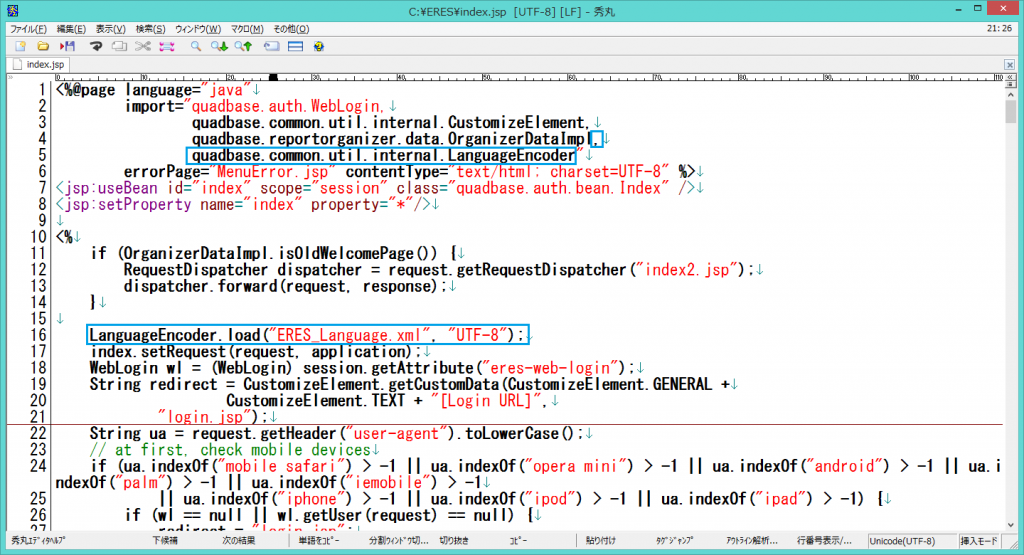This screenshot has width=1024, height=555.
Task: Click the New file toolbar icon
Action: 20,46
